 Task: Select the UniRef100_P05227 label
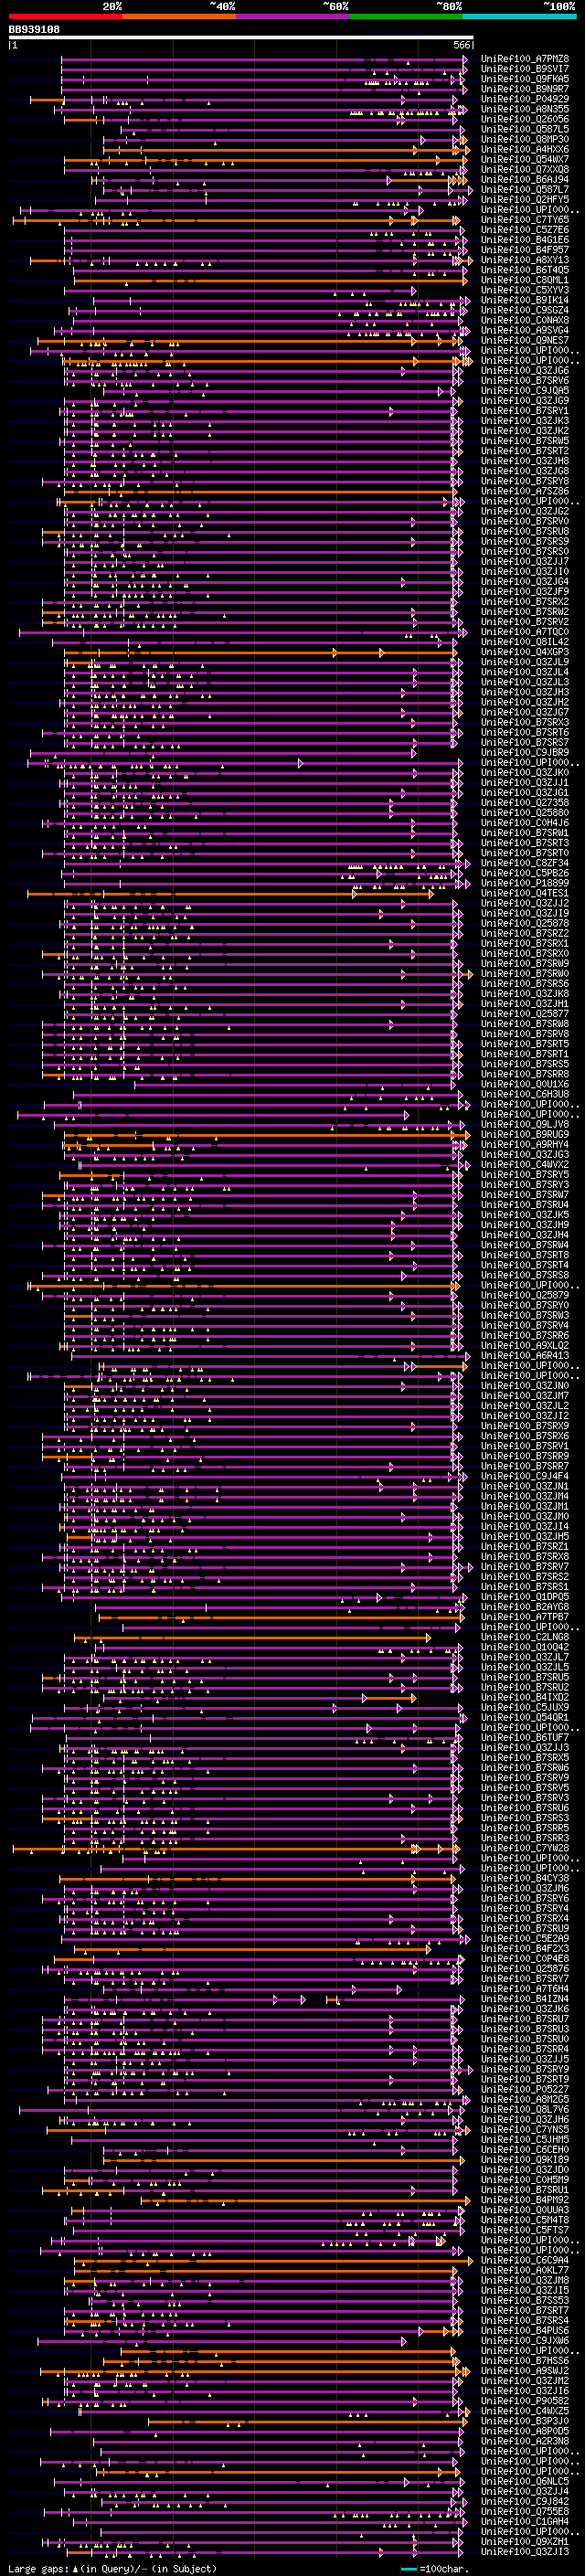(525, 2089)
